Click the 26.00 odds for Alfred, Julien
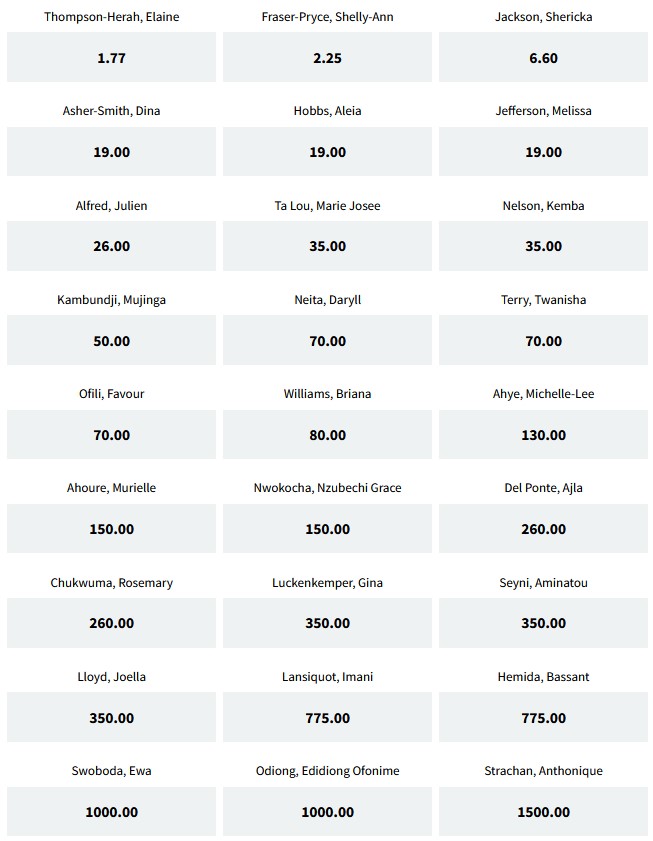Screen dimensions: 653x841 111,246
